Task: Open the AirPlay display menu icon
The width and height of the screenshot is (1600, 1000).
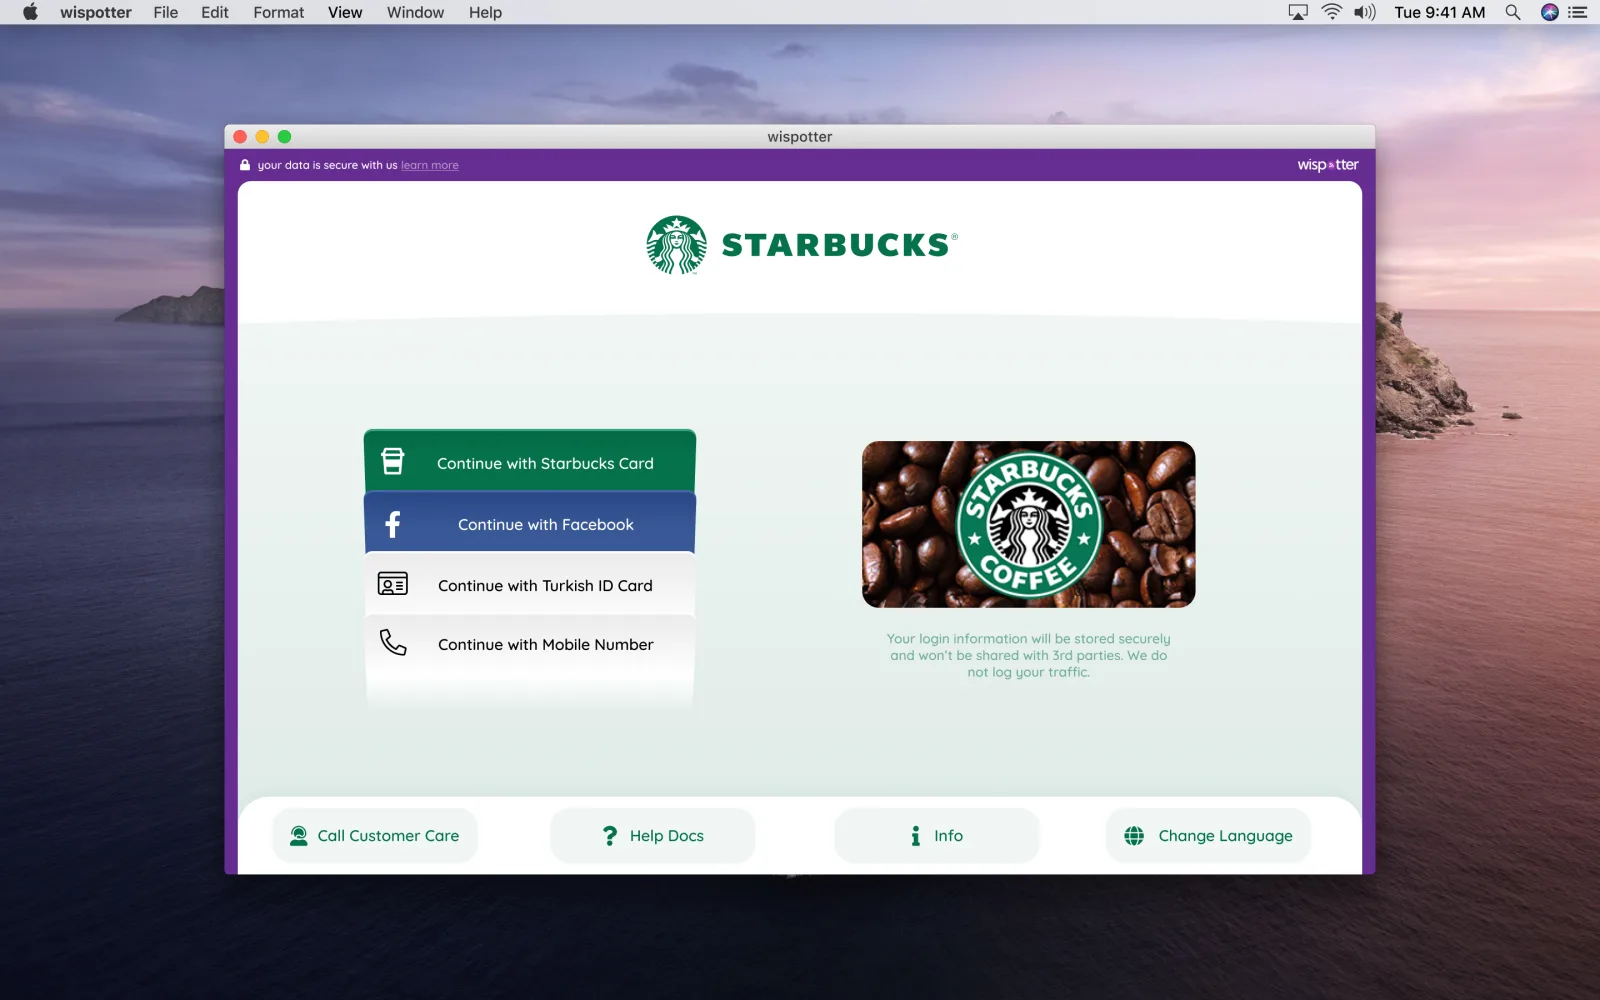Action: 1298,12
